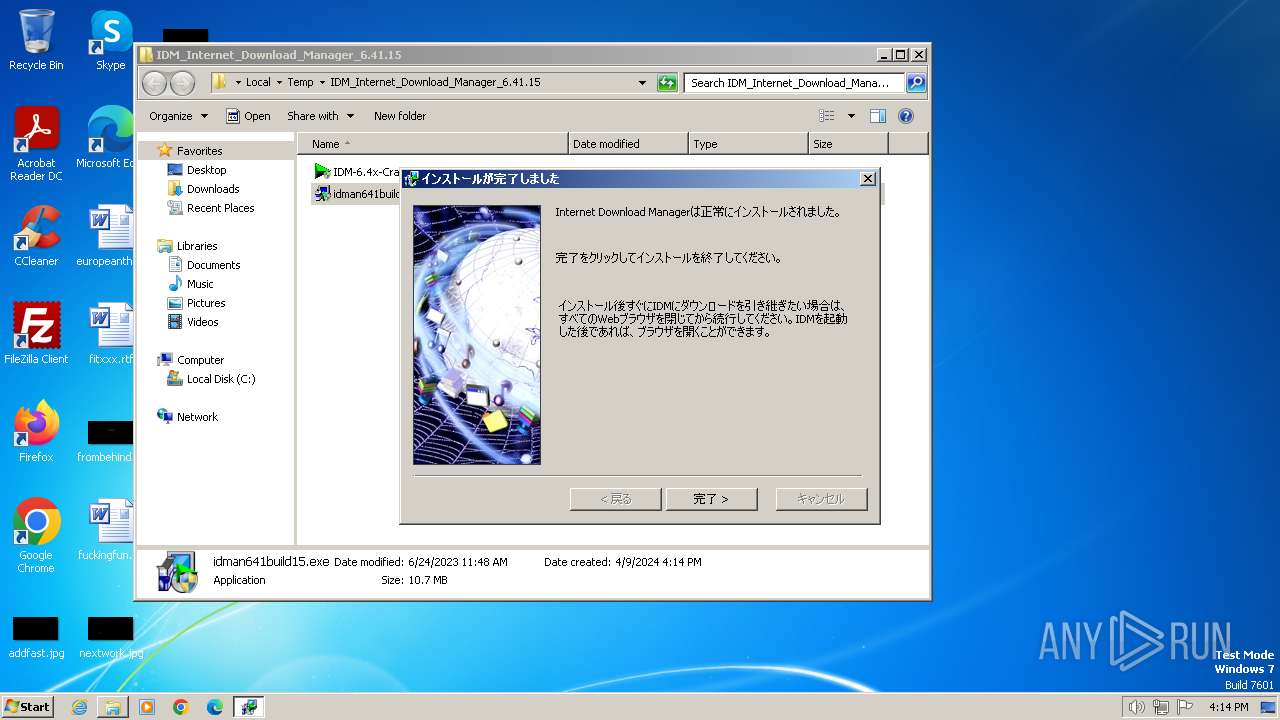Screen dimensions: 1280x720
Task: Open the Action Center flag icon
Action: pyautogui.click(x=1184, y=707)
